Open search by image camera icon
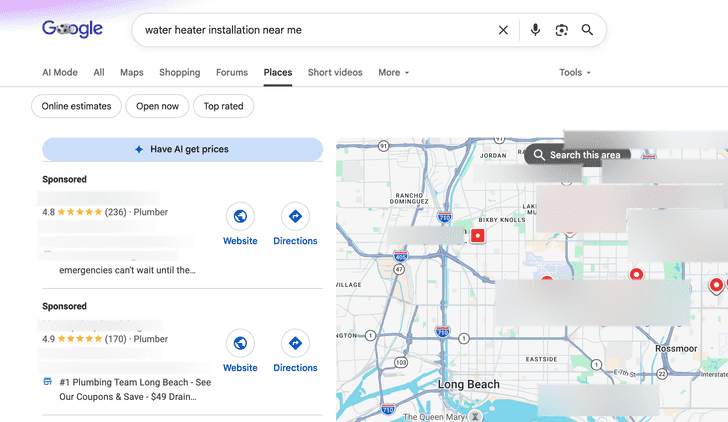The width and height of the screenshot is (728, 422). tap(561, 30)
